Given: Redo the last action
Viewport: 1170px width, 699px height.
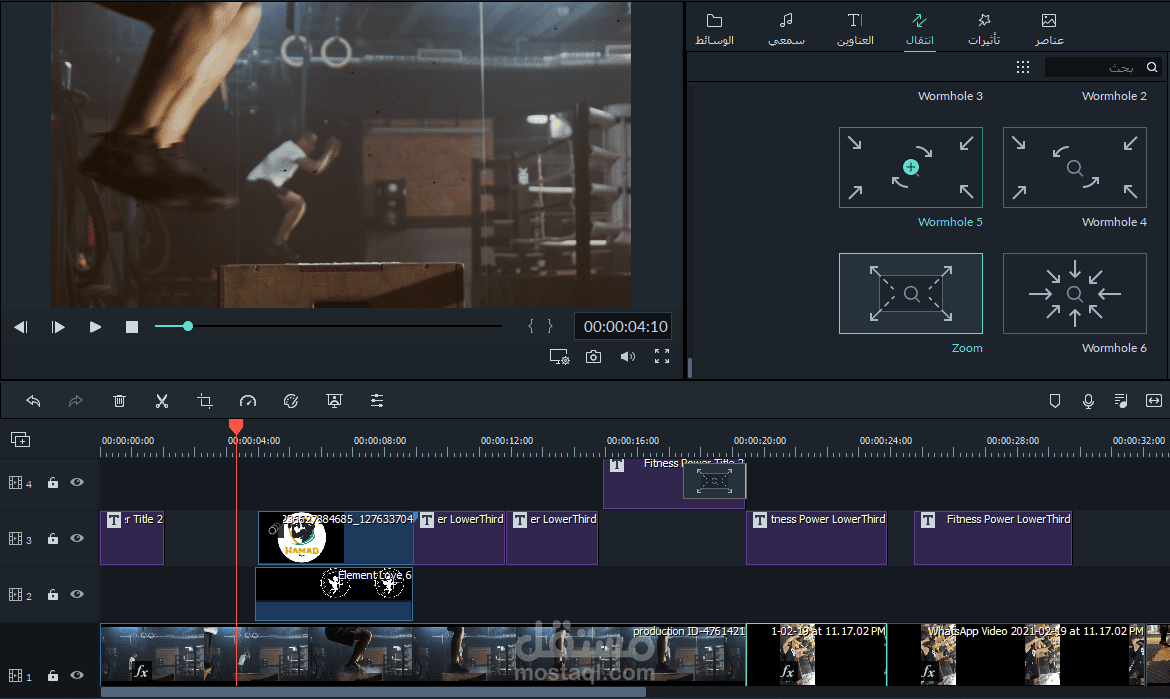Looking at the screenshot, I should tap(75, 401).
